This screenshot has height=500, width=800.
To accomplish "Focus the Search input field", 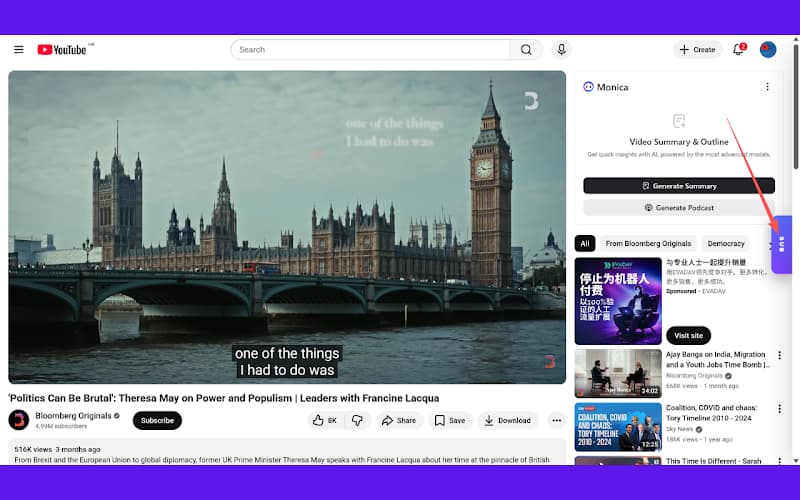I will coord(370,49).
